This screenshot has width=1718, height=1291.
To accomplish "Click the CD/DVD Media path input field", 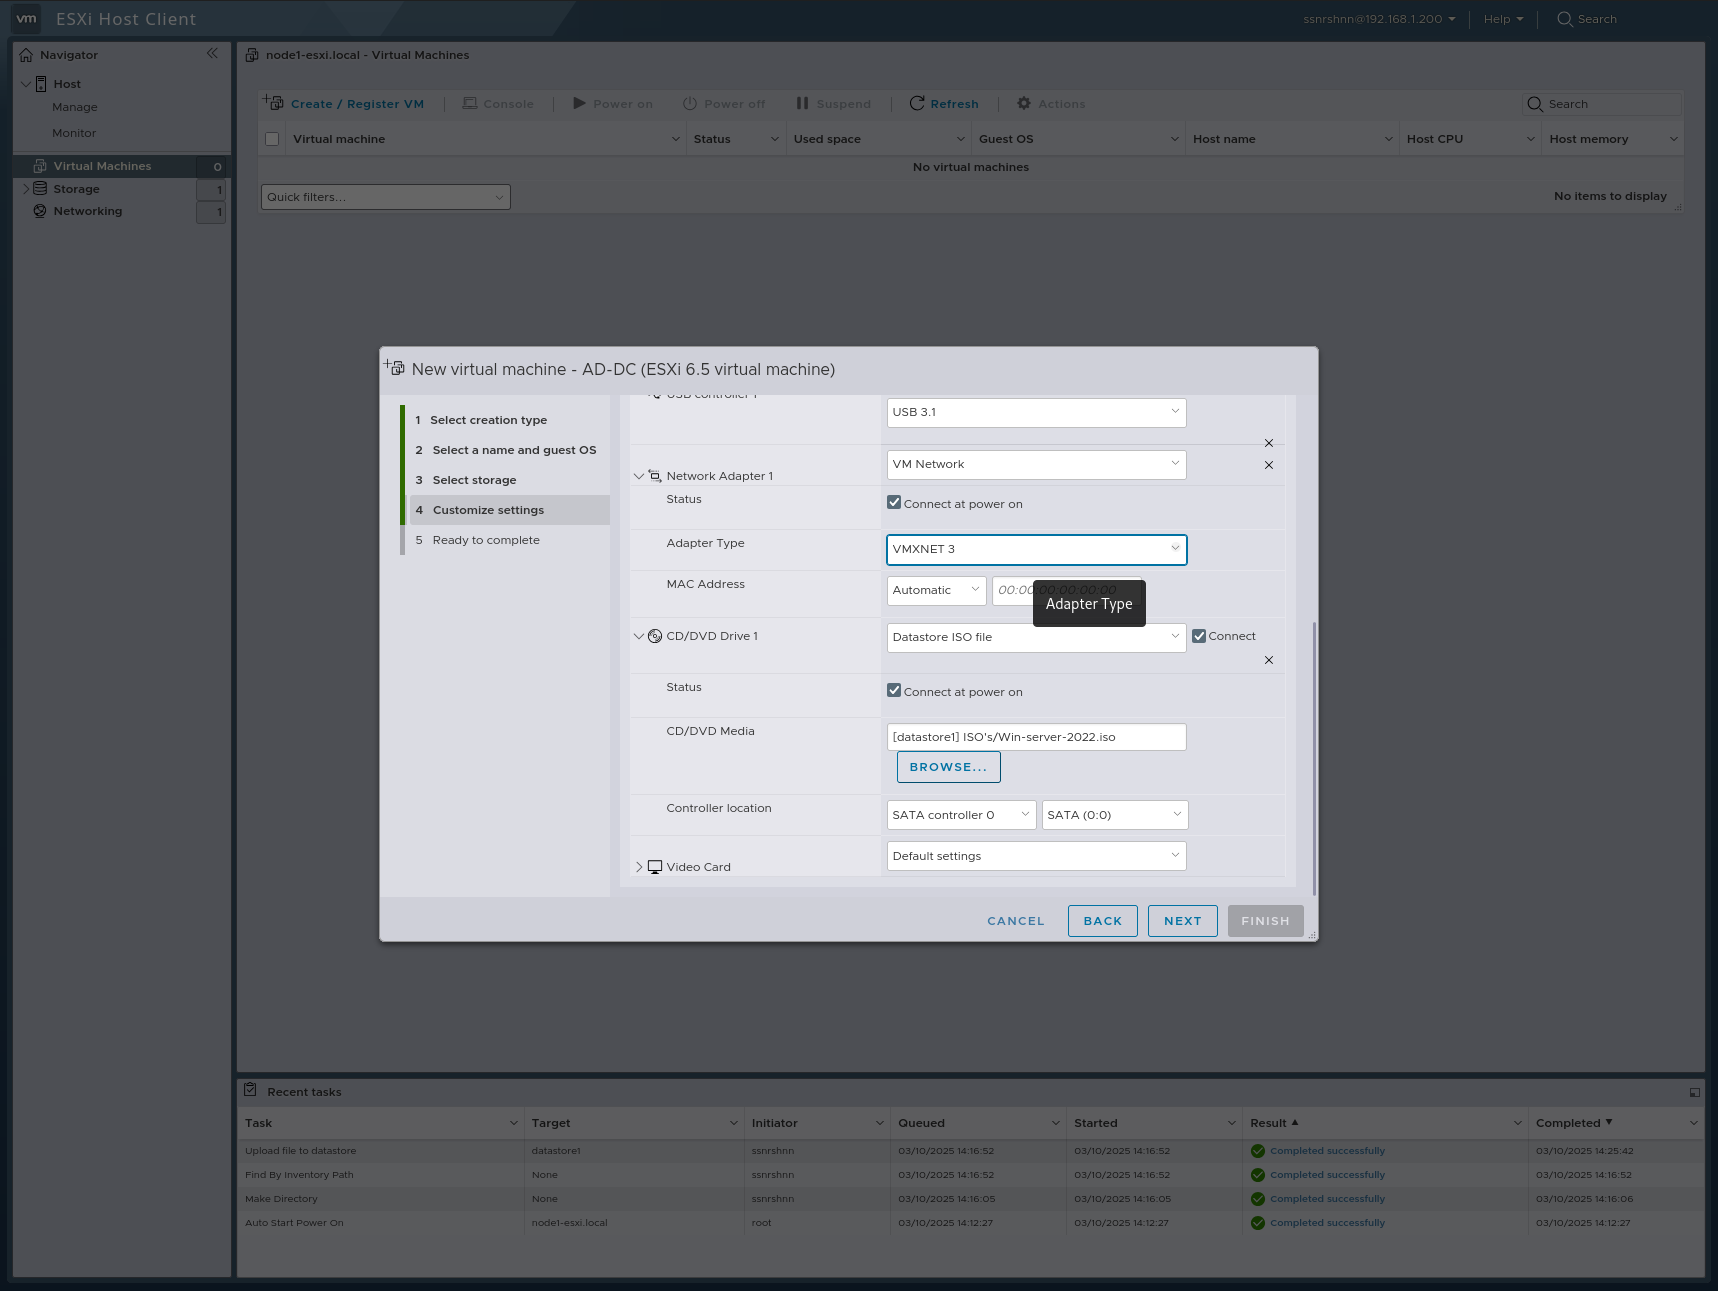I will tap(1036, 737).
